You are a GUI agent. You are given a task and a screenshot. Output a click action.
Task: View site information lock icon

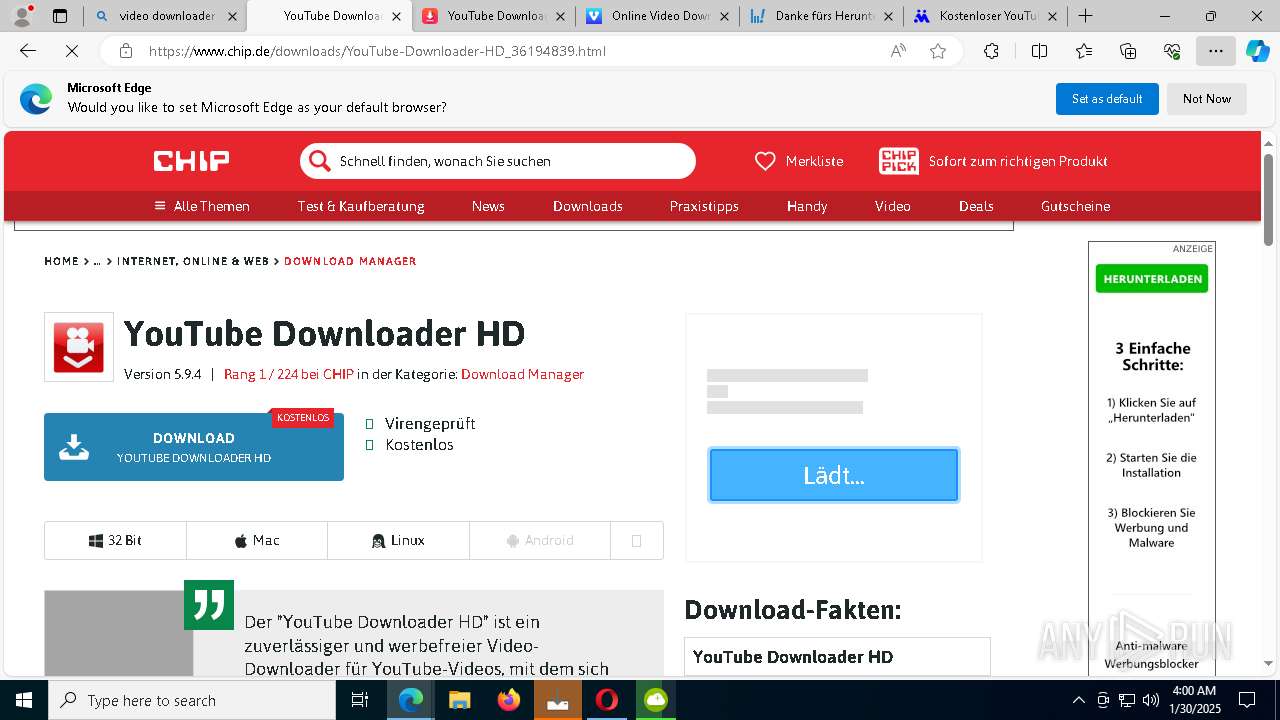pyautogui.click(x=126, y=51)
